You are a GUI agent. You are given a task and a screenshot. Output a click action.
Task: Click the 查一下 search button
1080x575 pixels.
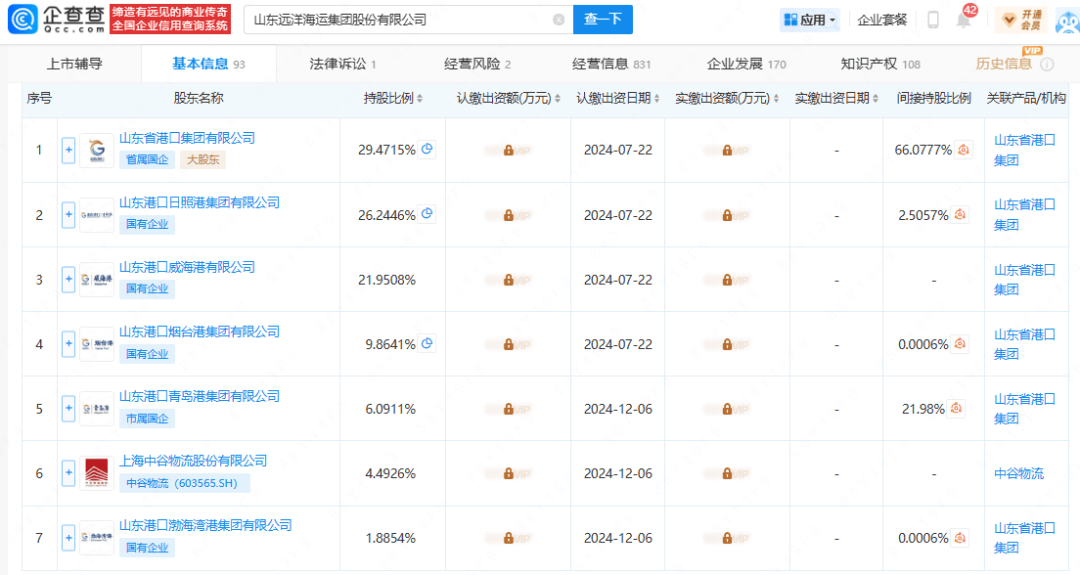click(603, 19)
